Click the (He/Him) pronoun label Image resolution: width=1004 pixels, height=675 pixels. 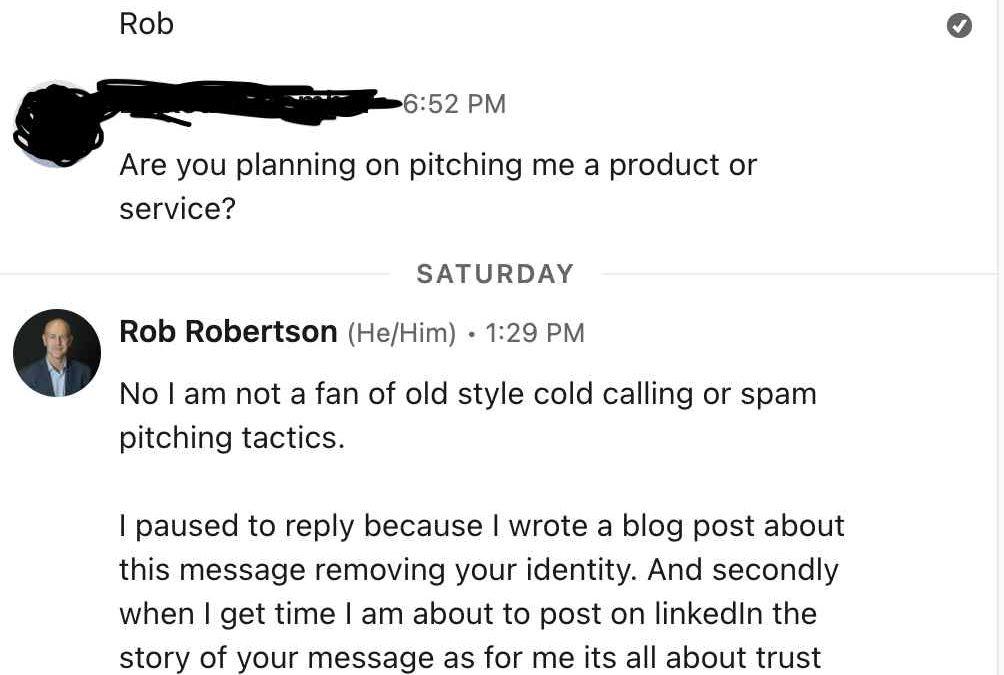click(401, 333)
